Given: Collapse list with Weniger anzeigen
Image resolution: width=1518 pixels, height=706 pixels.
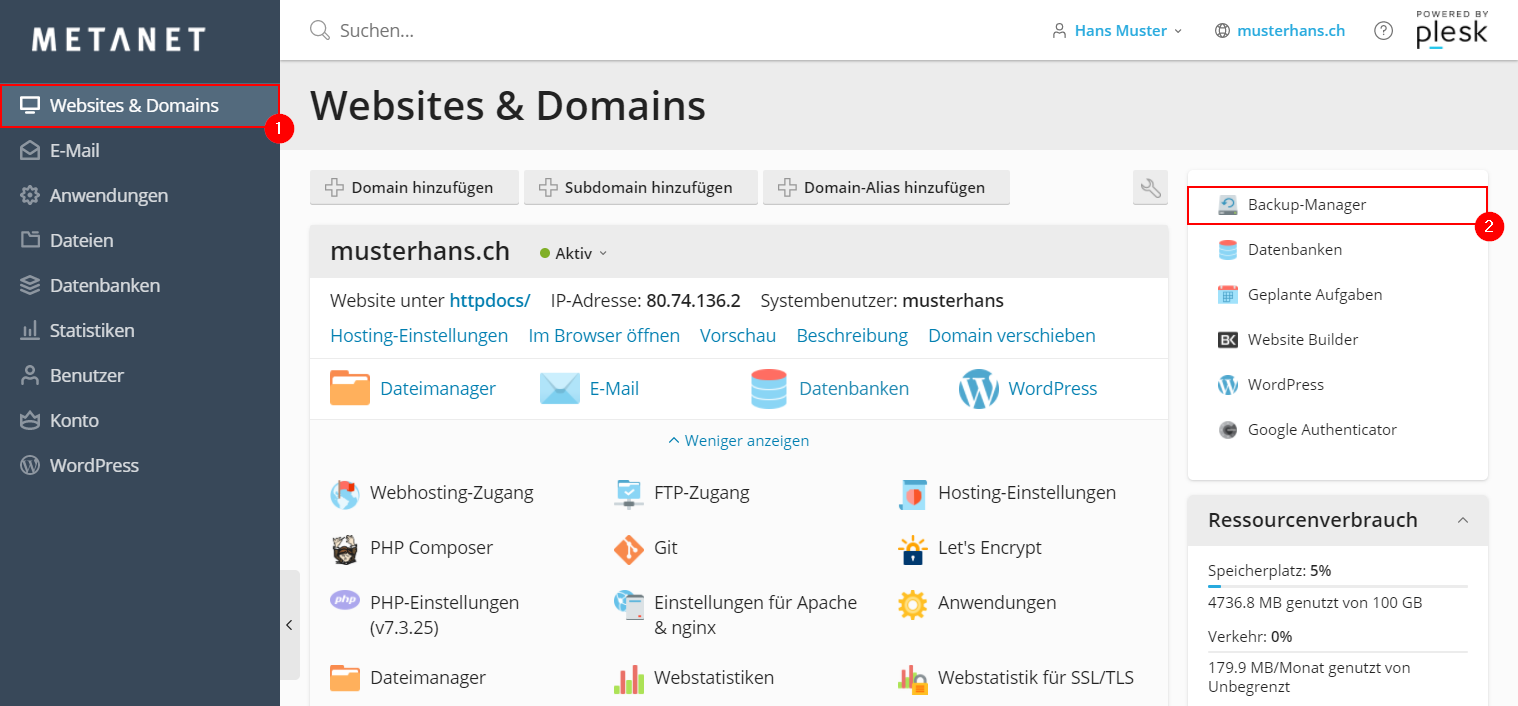Looking at the screenshot, I should coord(739,440).
